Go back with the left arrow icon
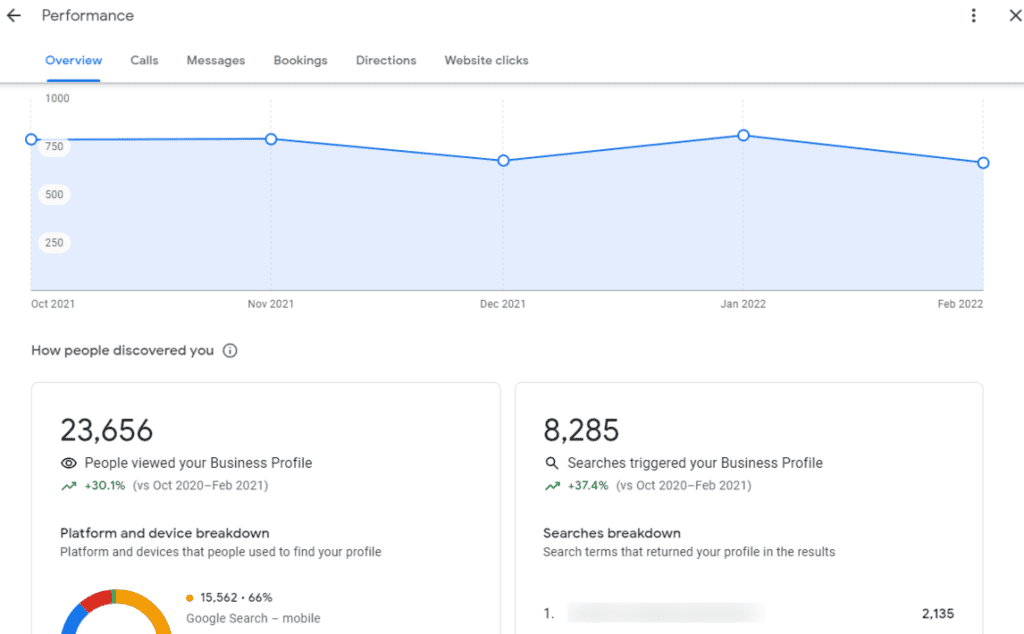Image resolution: width=1024 pixels, height=634 pixels. click(14, 16)
